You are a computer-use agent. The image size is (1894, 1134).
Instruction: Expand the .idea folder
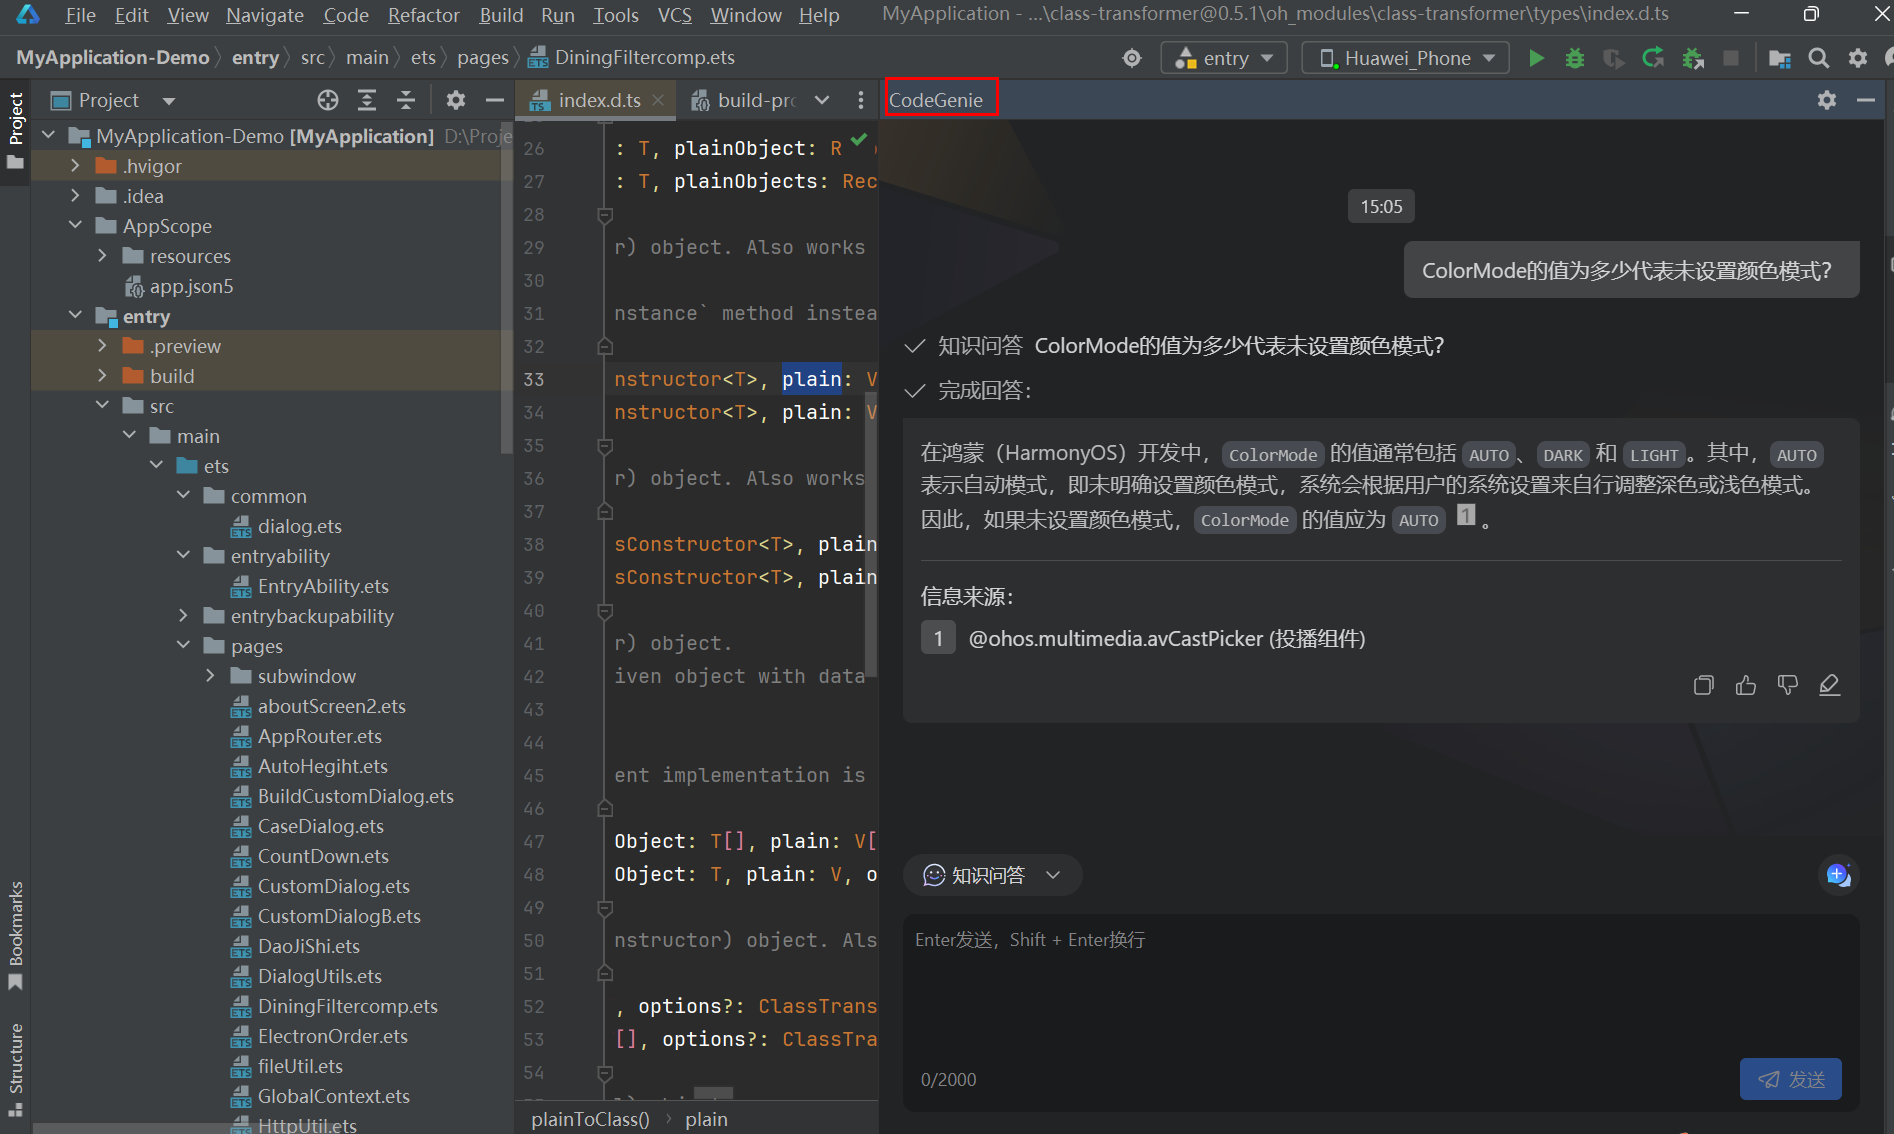coord(75,196)
